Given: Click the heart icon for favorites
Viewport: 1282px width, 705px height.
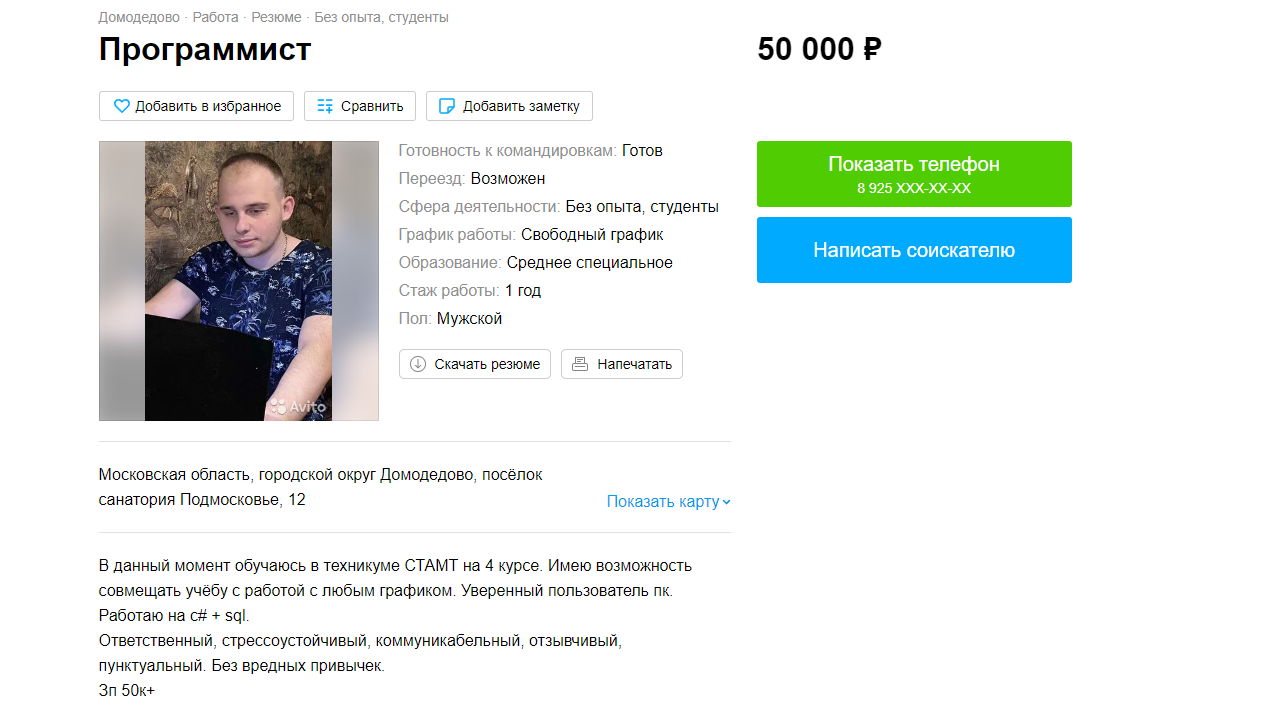Looking at the screenshot, I should click(x=121, y=106).
